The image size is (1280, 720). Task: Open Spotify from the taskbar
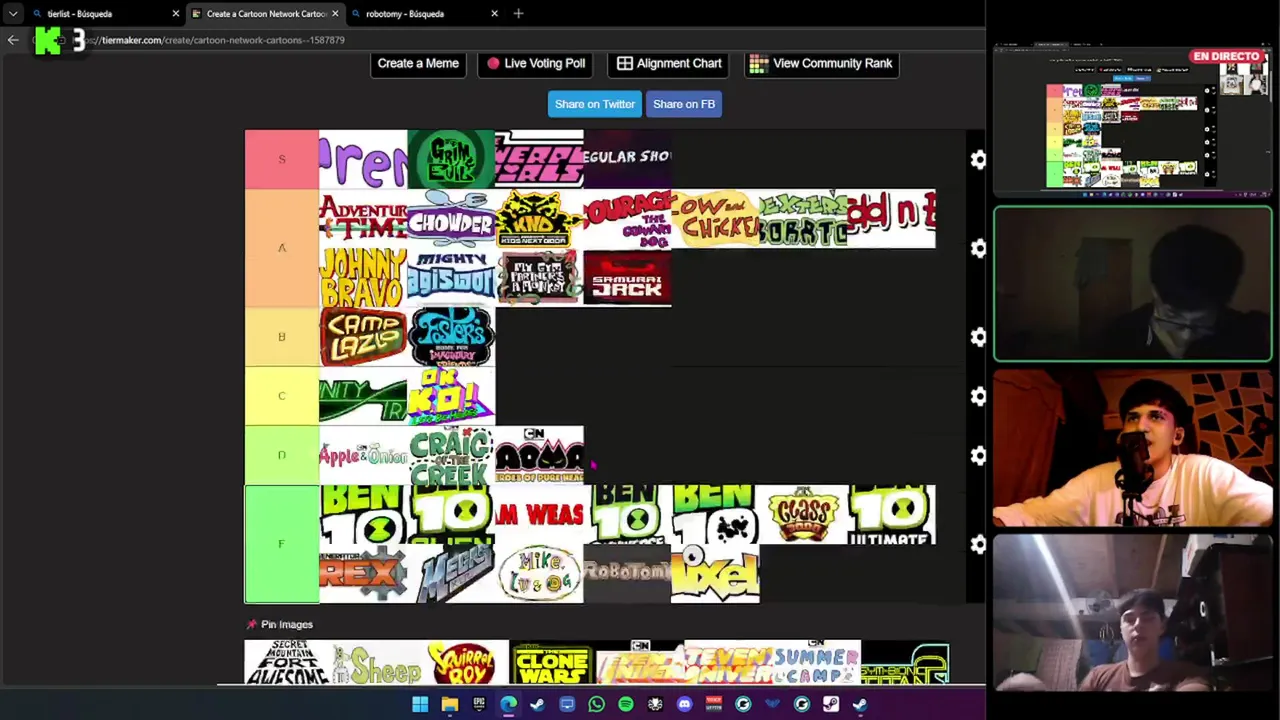click(x=625, y=704)
